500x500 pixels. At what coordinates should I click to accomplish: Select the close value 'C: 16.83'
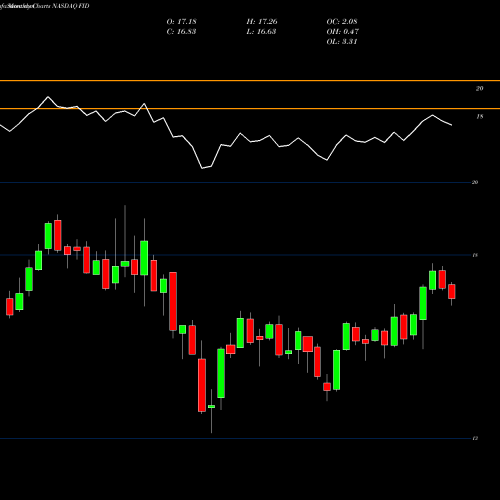click(x=181, y=31)
